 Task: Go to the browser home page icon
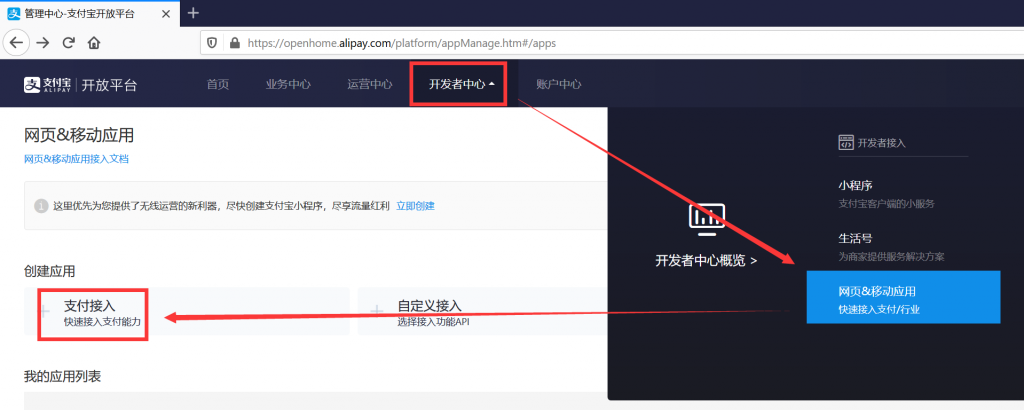pos(94,43)
